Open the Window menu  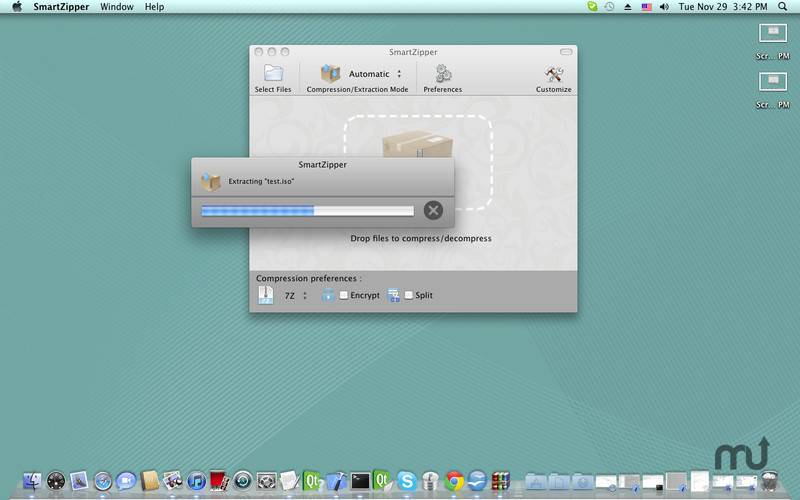tap(117, 7)
